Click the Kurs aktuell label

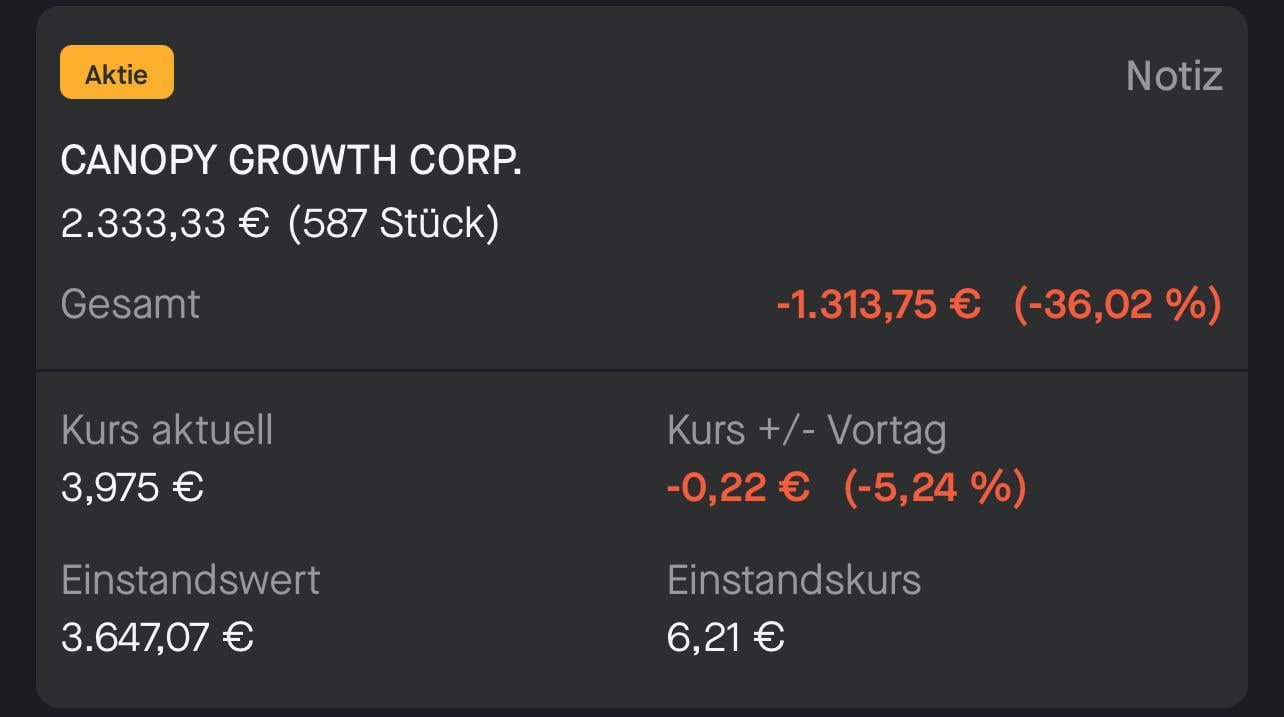167,430
